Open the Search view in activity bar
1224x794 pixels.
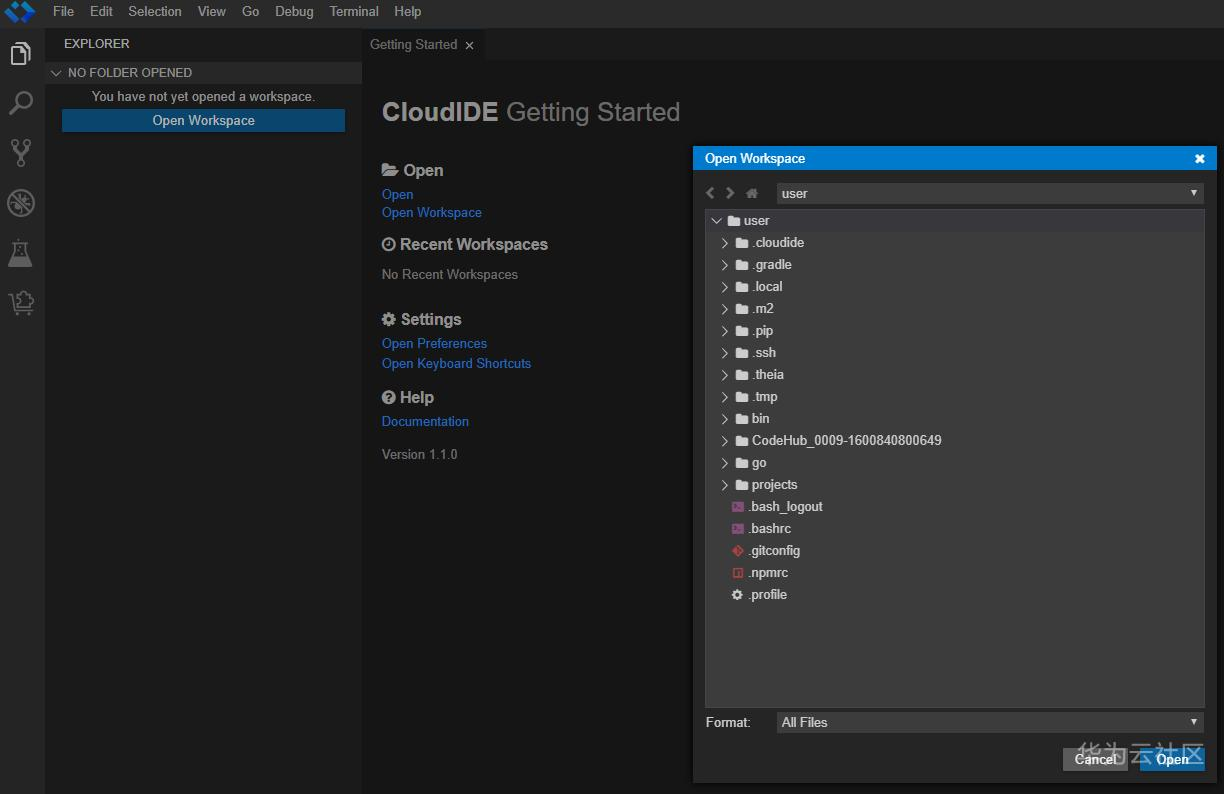(21, 103)
